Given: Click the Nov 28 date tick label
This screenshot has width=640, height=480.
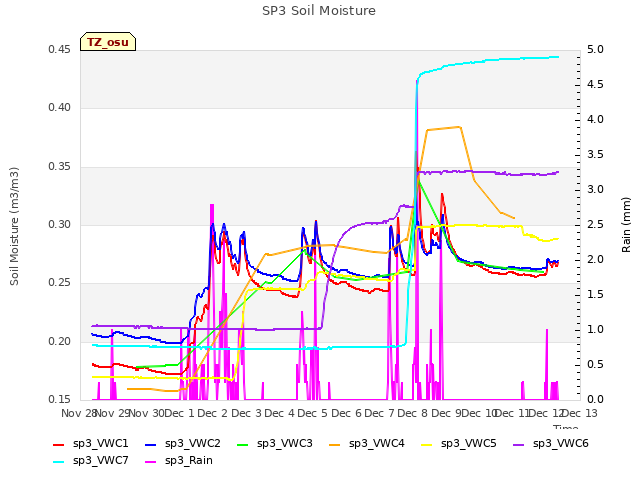Looking at the screenshot, I should [78, 414].
